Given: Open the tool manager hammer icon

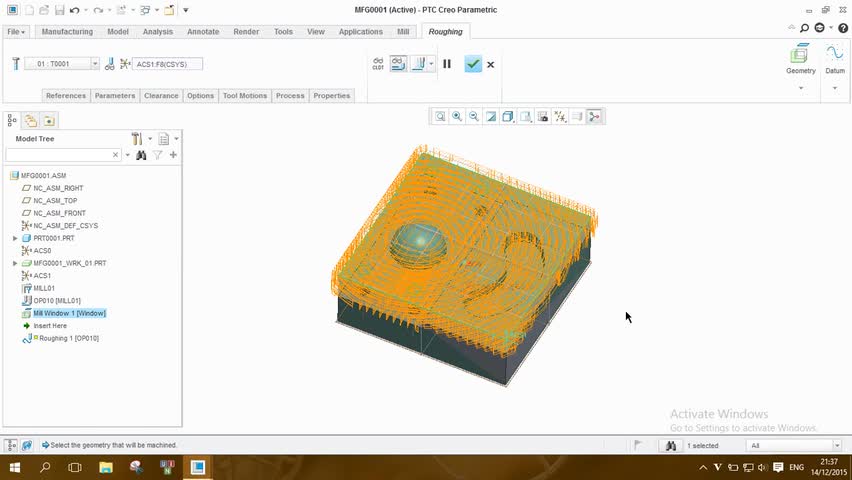Looking at the screenshot, I should coord(16,64).
